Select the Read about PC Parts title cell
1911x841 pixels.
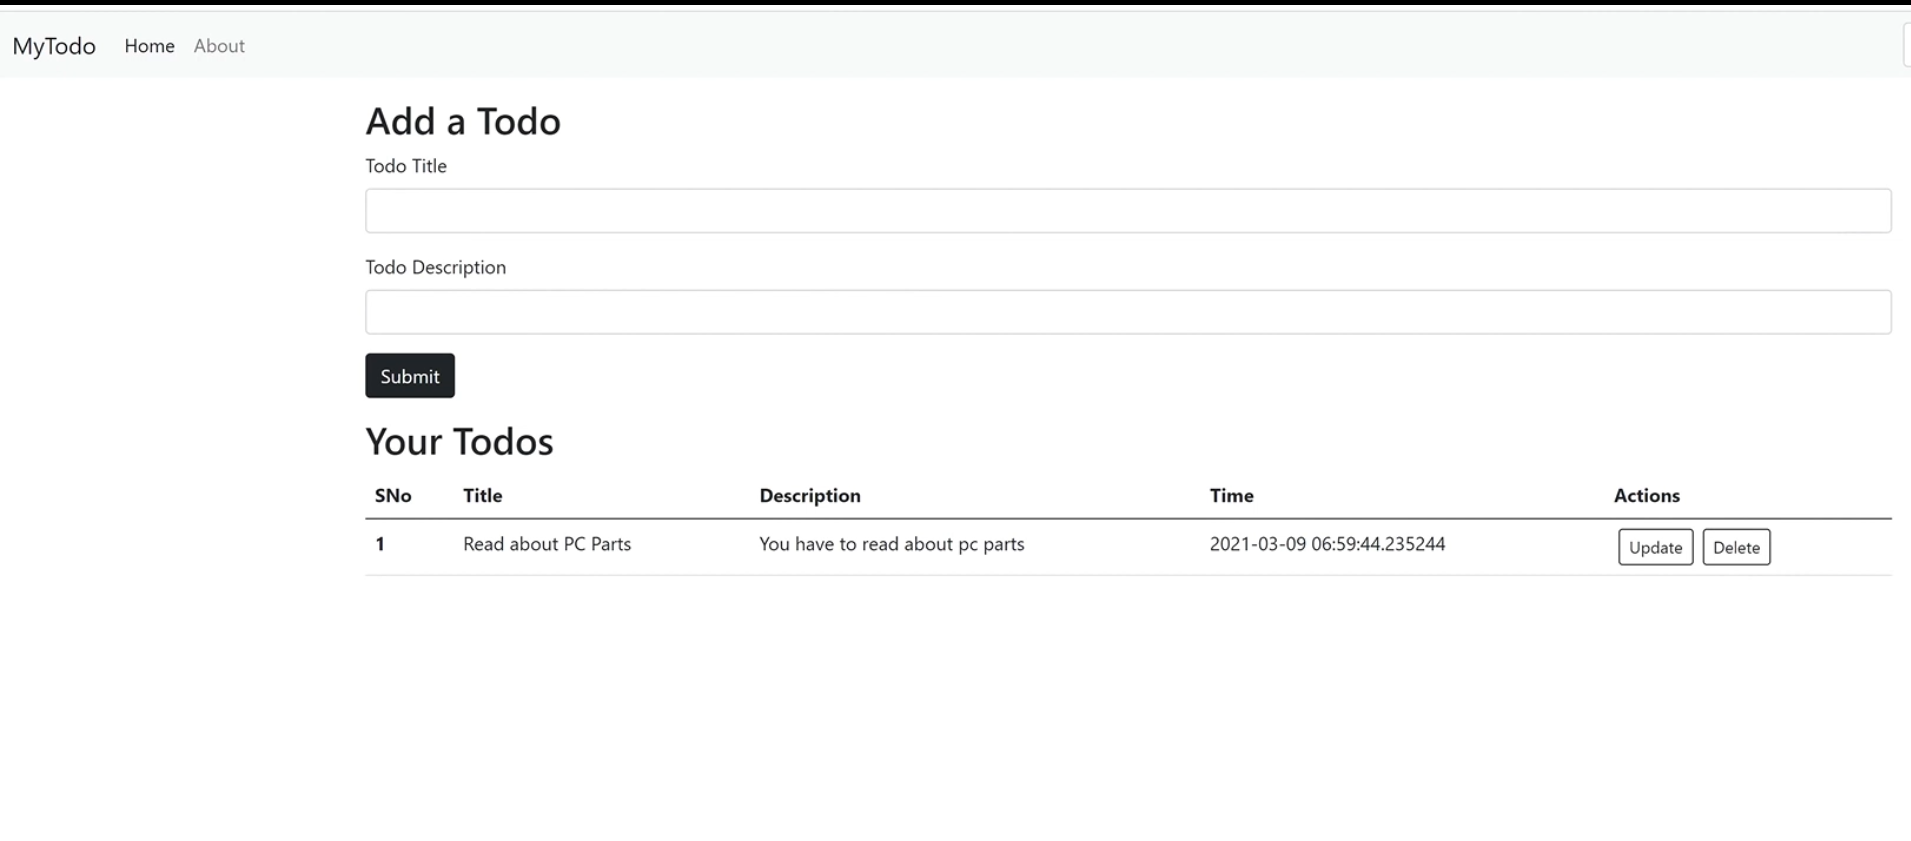547,544
